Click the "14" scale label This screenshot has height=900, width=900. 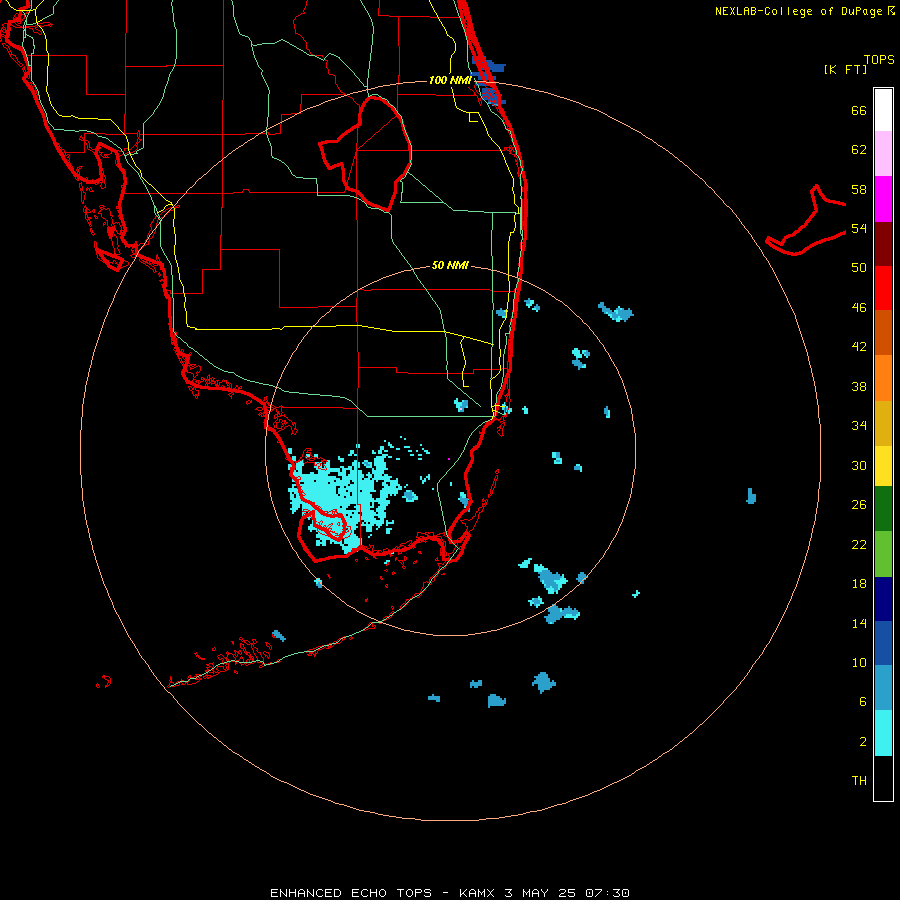pos(859,623)
